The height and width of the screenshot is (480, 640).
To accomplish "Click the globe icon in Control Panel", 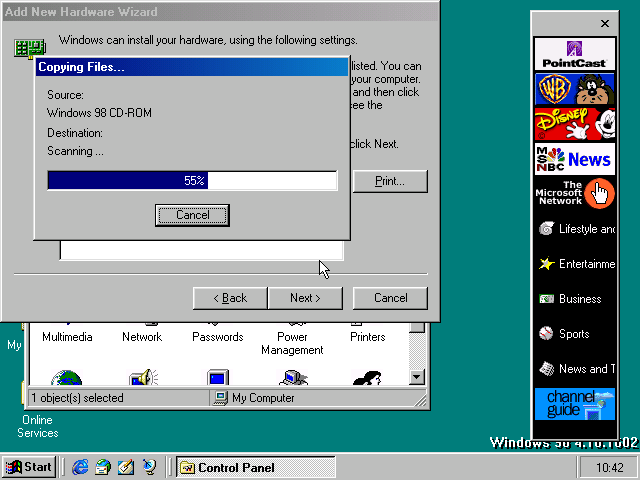I will [x=67, y=378].
